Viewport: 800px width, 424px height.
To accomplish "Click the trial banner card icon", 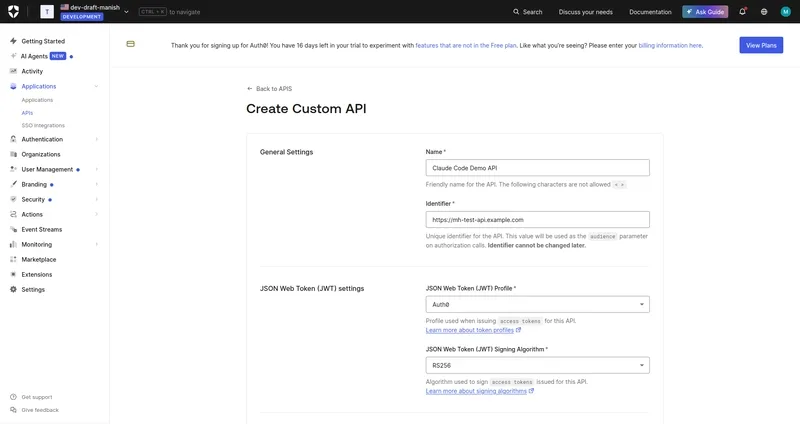I will click(x=131, y=44).
